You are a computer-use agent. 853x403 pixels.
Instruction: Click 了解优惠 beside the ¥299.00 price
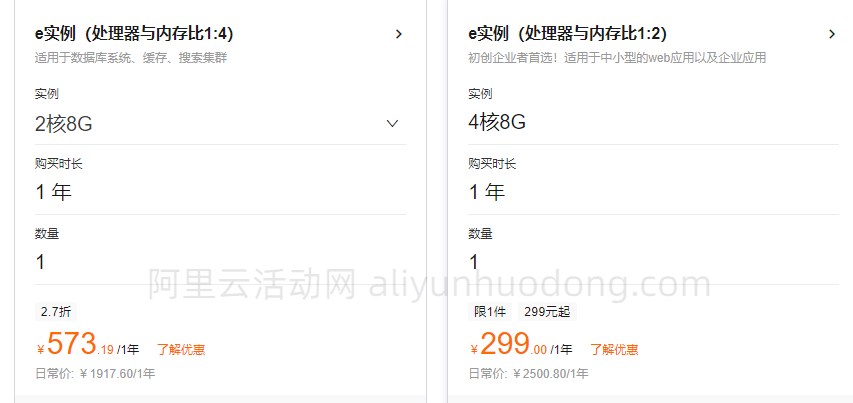coord(614,349)
